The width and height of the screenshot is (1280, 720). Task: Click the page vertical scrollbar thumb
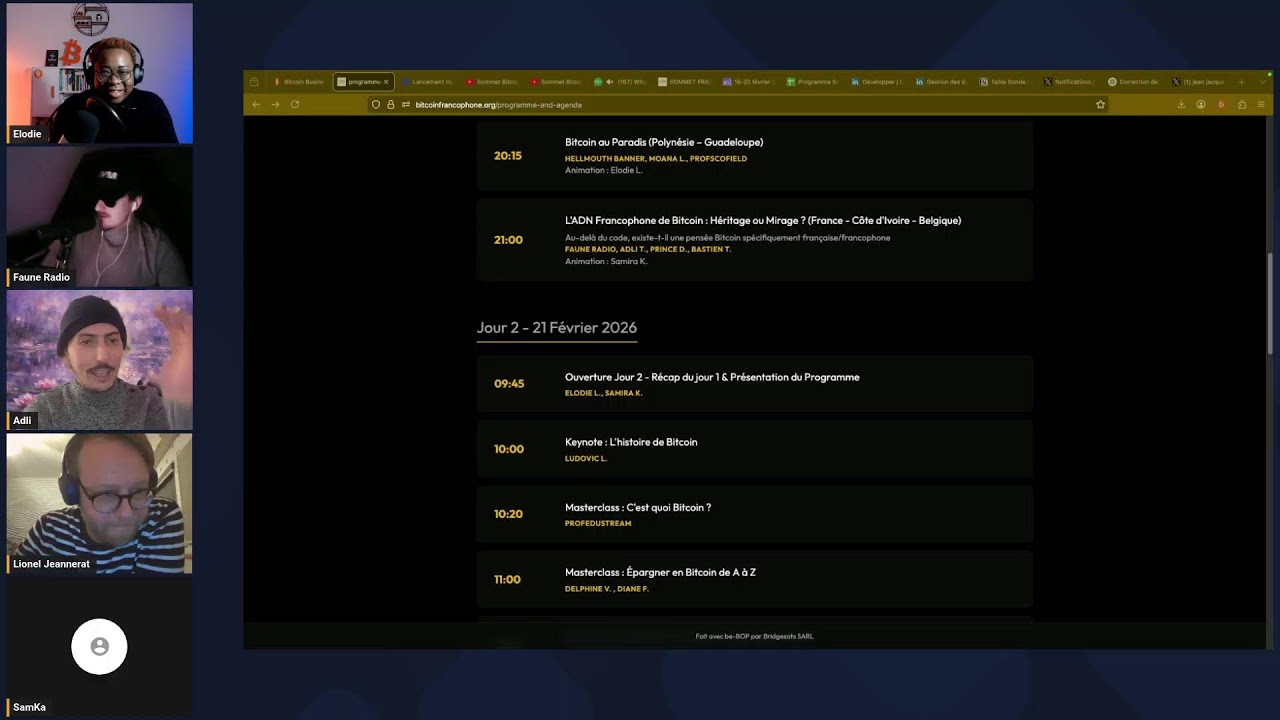(1270, 303)
